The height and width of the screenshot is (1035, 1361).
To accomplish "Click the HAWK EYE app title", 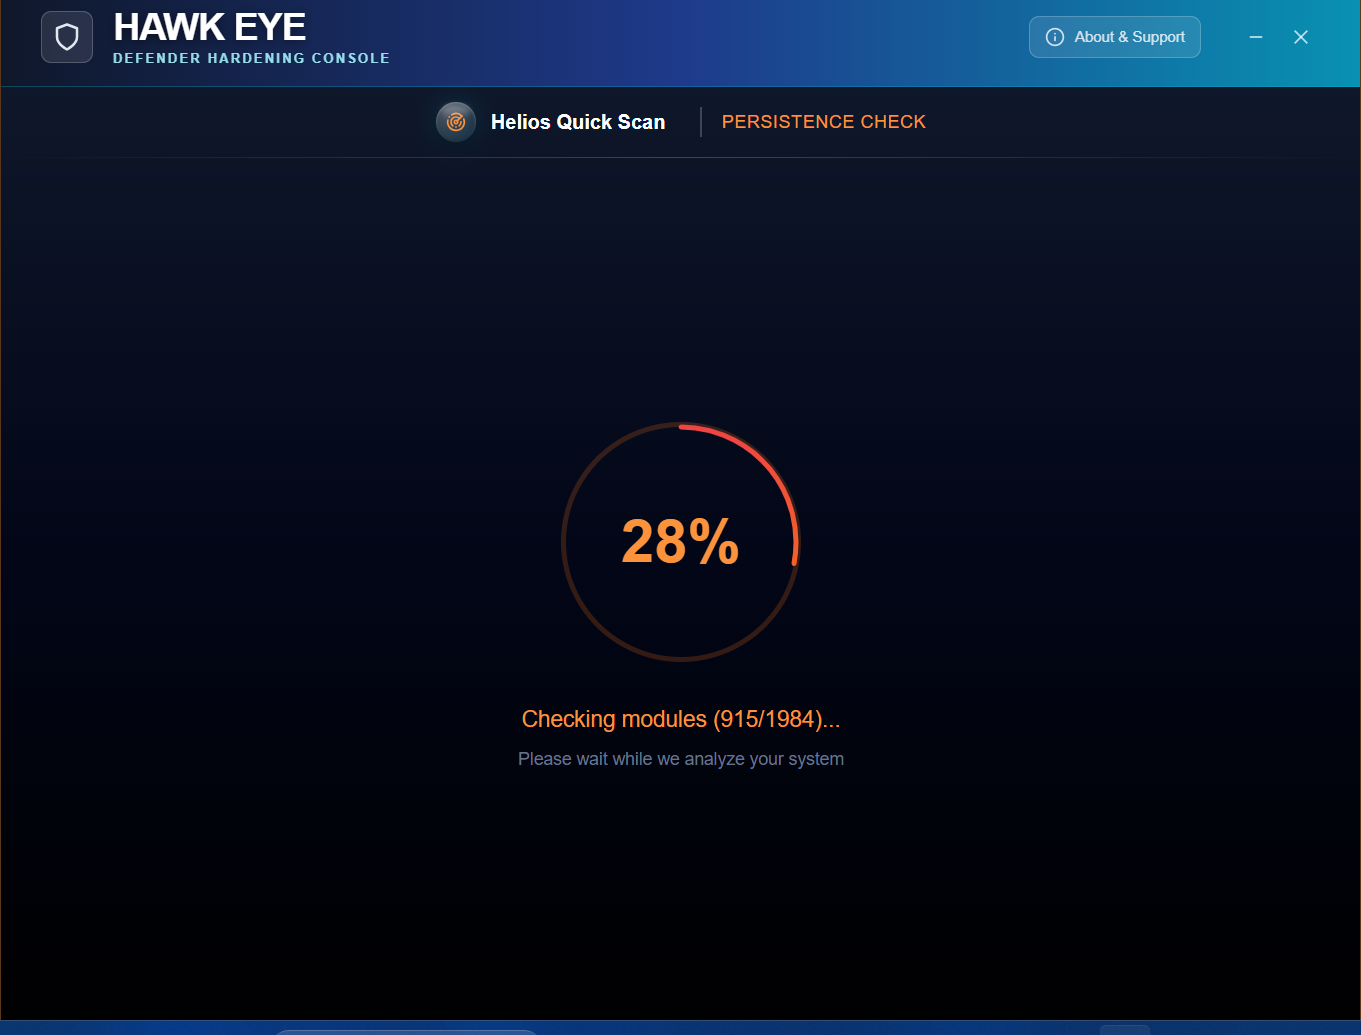I will point(210,27).
